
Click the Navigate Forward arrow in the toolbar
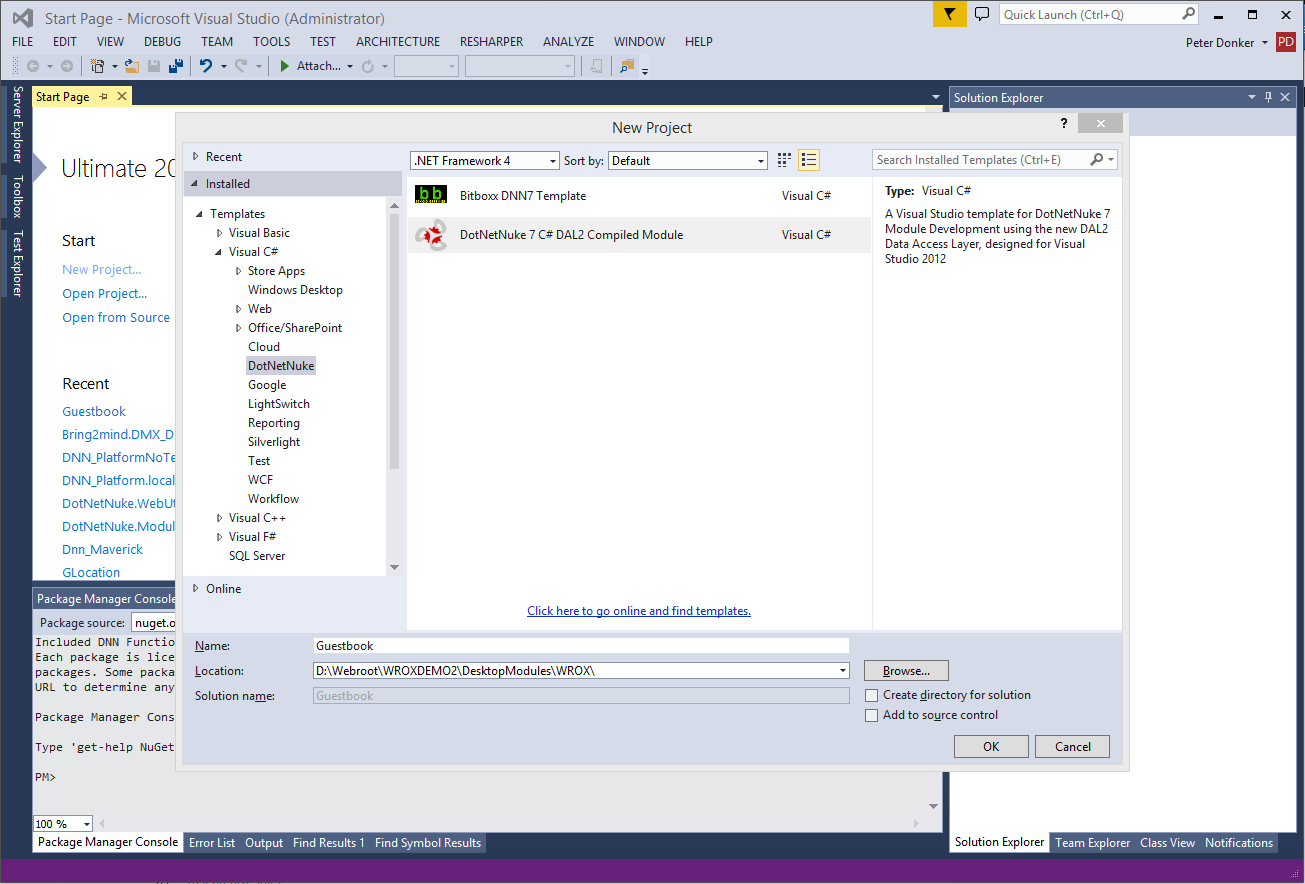[x=67, y=66]
